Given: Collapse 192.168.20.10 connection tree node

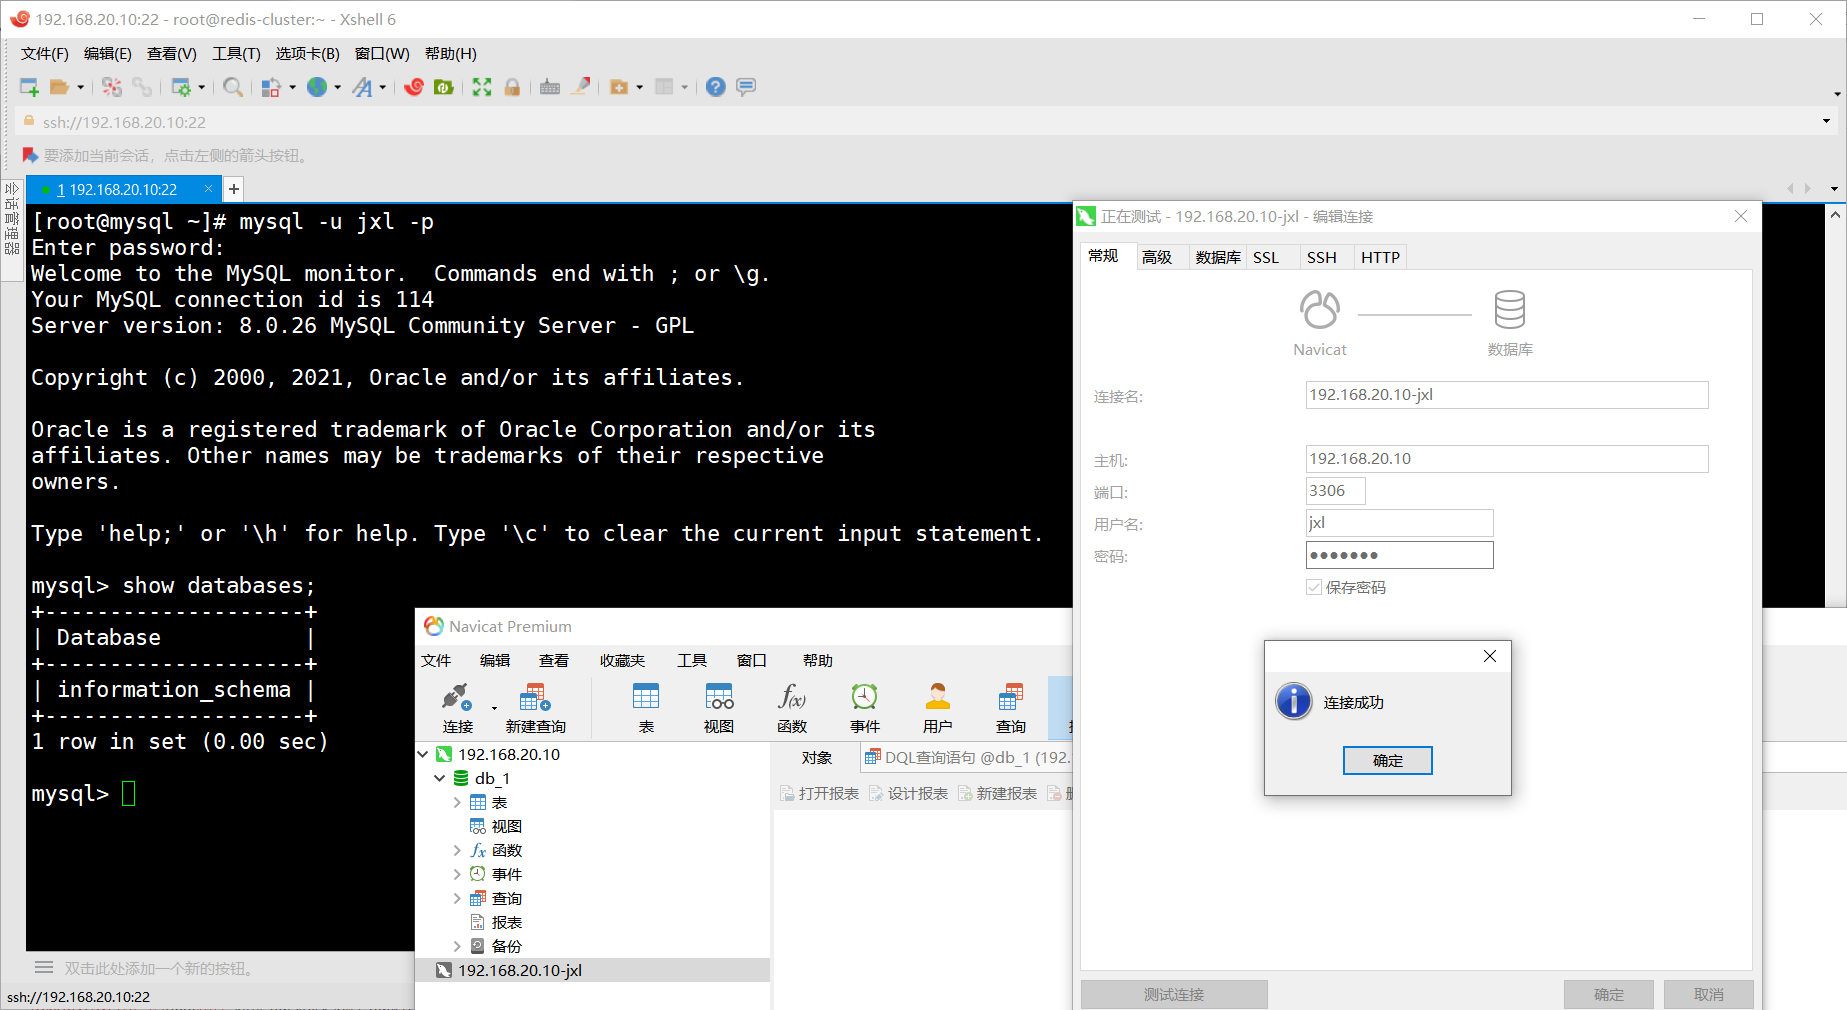Looking at the screenshot, I should pyautogui.click(x=423, y=754).
